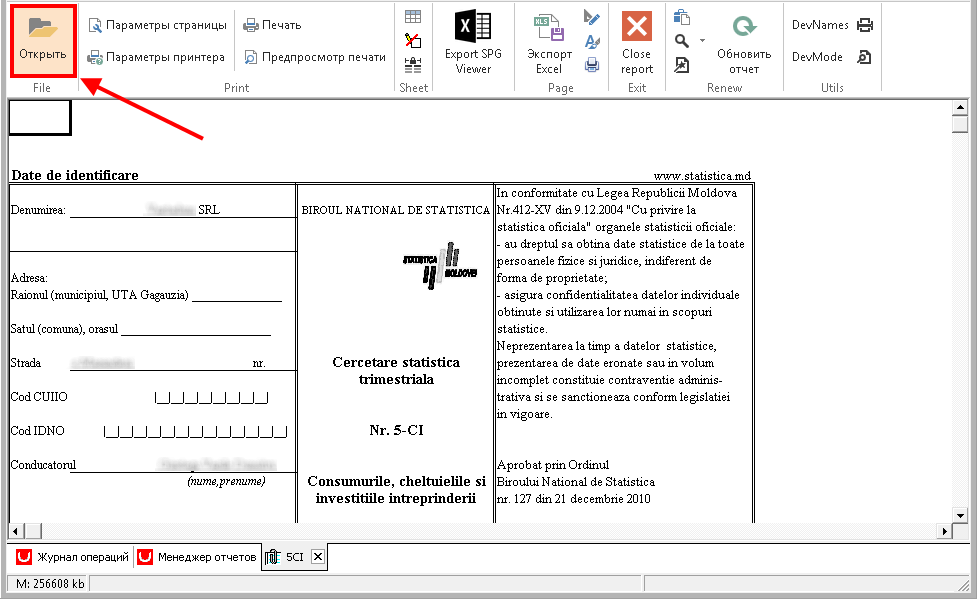Launch Export SPG Viewer

click(x=473, y=42)
